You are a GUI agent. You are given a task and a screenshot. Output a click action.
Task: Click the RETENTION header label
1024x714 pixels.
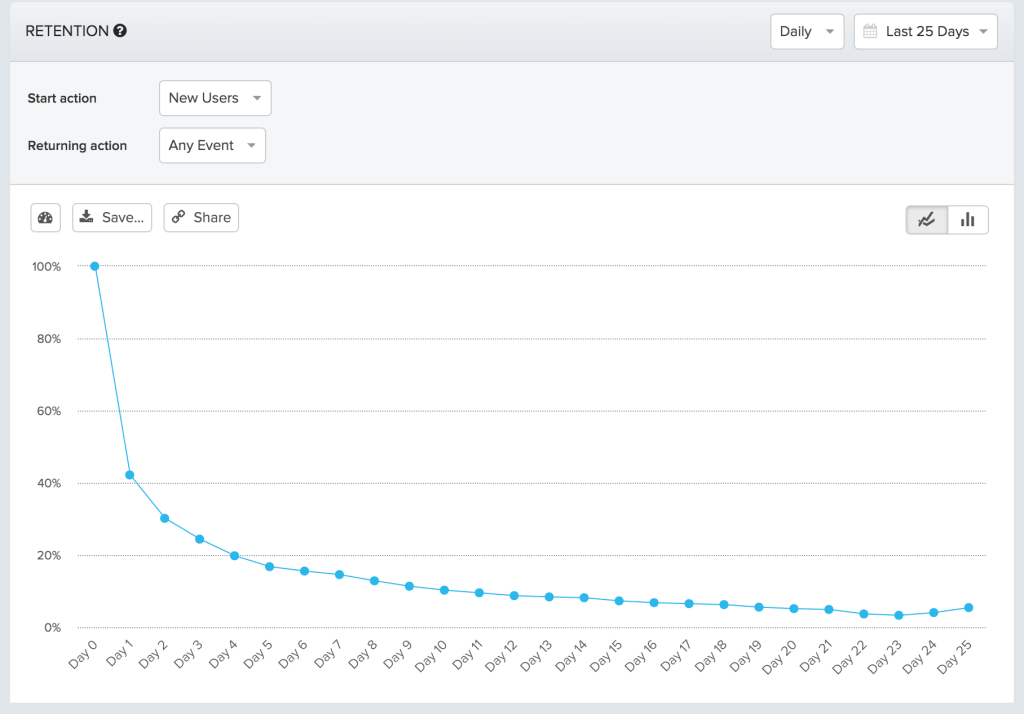click(x=66, y=30)
